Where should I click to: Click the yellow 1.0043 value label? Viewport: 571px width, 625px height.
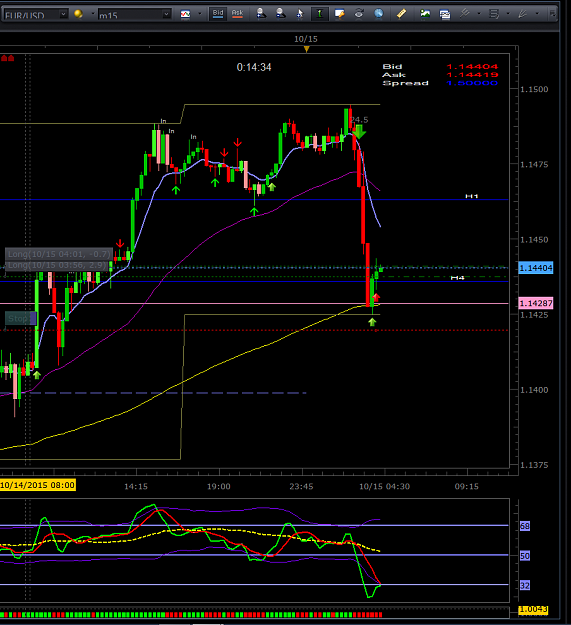pos(533,610)
